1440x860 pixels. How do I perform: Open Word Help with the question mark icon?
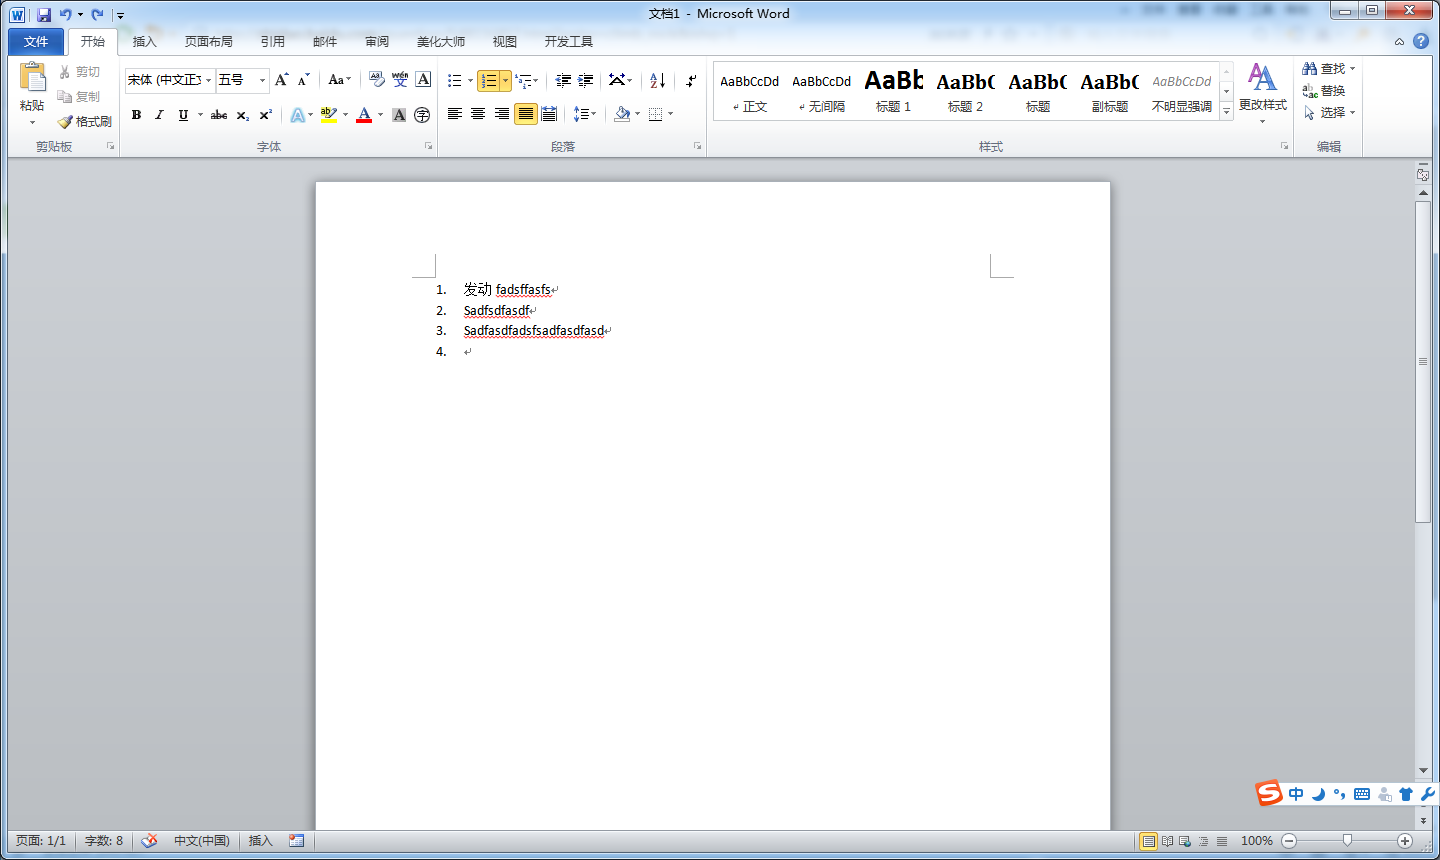click(x=1421, y=41)
